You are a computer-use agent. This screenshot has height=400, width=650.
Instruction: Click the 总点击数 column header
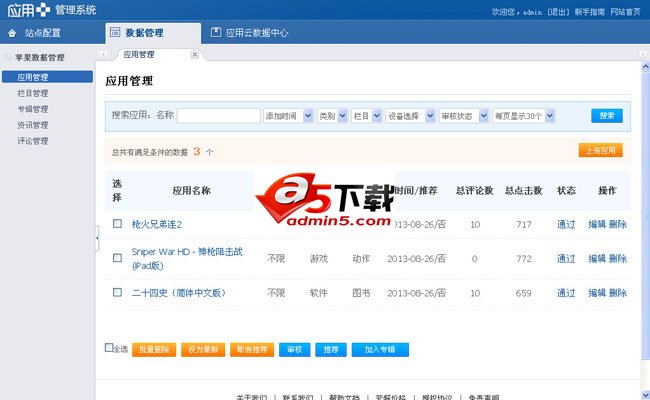click(524, 191)
